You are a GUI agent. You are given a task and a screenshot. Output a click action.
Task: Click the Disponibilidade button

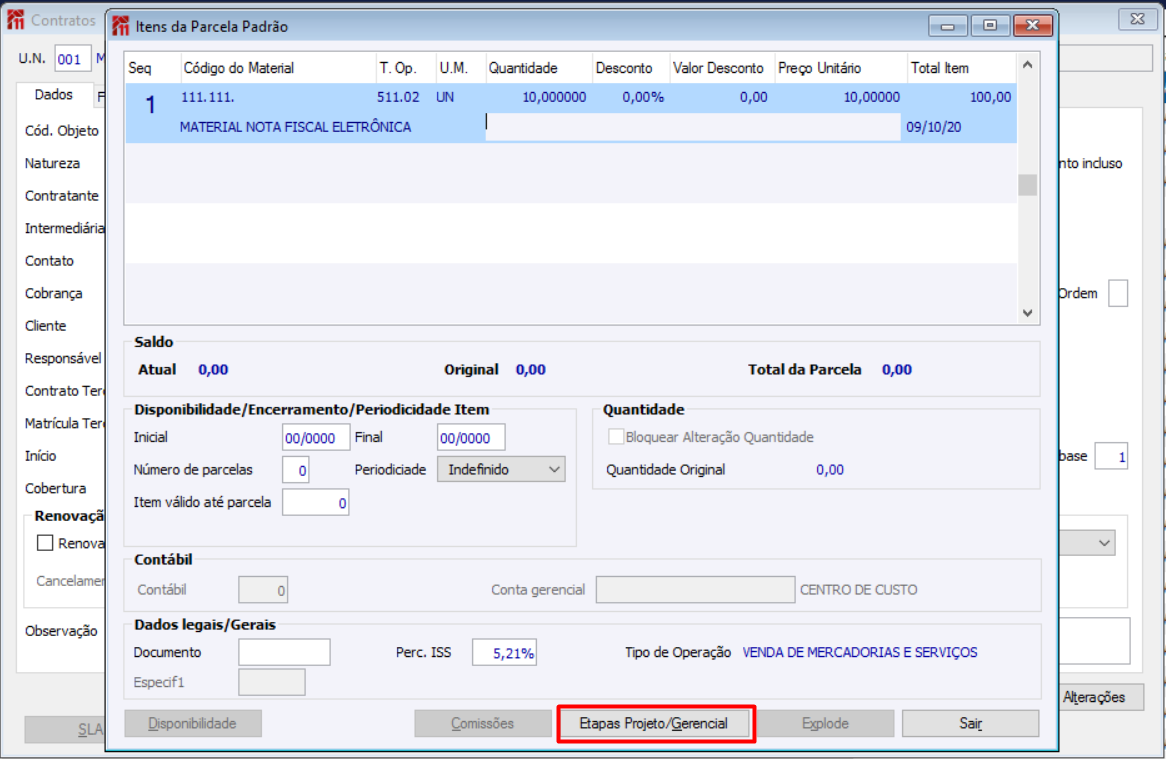pos(193,723)
